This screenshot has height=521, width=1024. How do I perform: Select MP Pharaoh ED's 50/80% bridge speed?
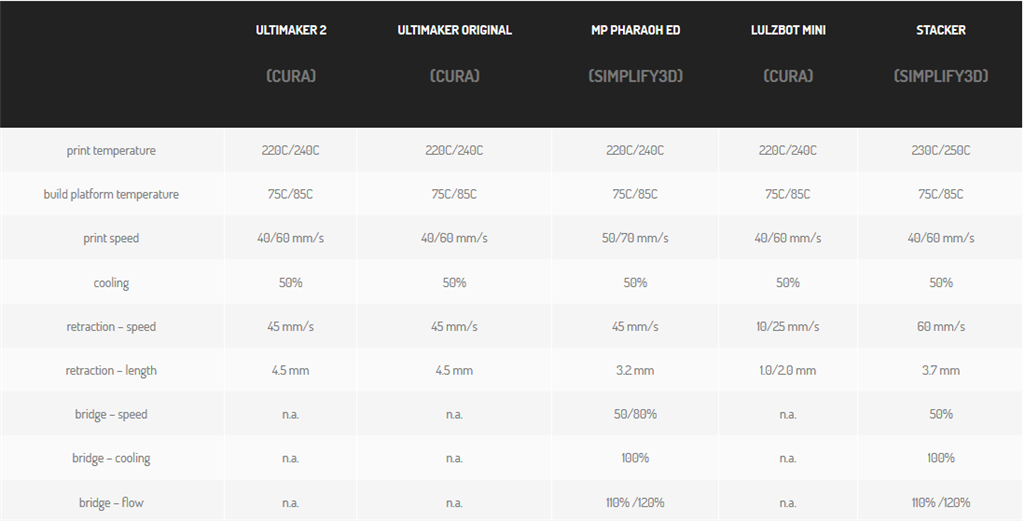(x=635, y=414)
